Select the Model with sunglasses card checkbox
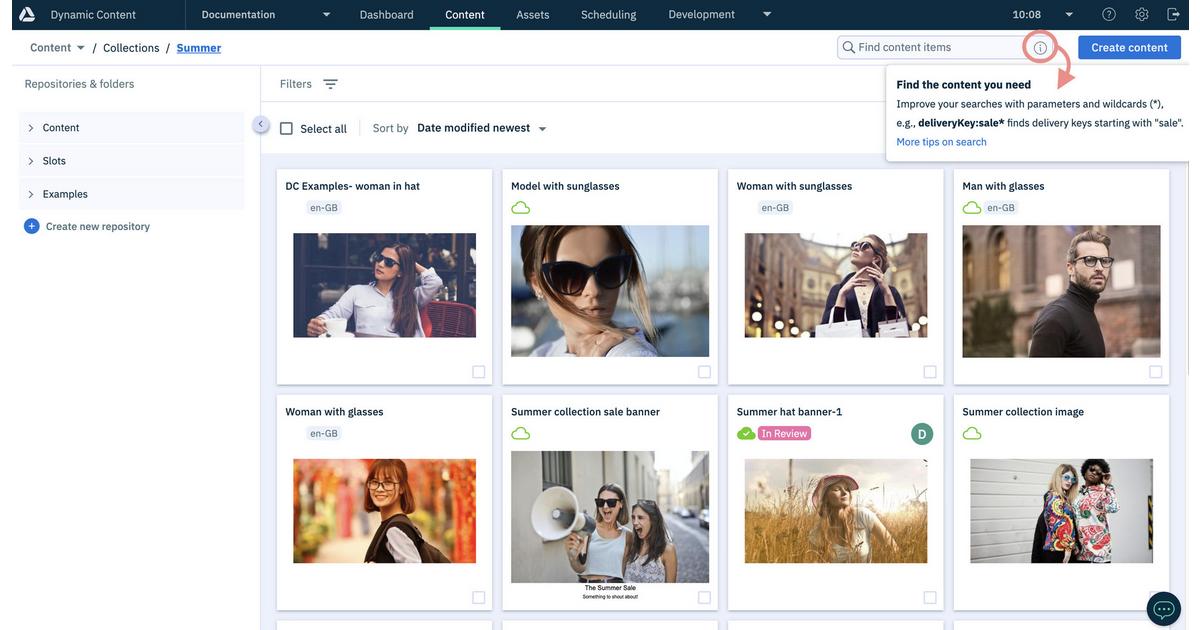Viewport: 1200px width, 630px height. pyautogui.click(x=705, y=372)
